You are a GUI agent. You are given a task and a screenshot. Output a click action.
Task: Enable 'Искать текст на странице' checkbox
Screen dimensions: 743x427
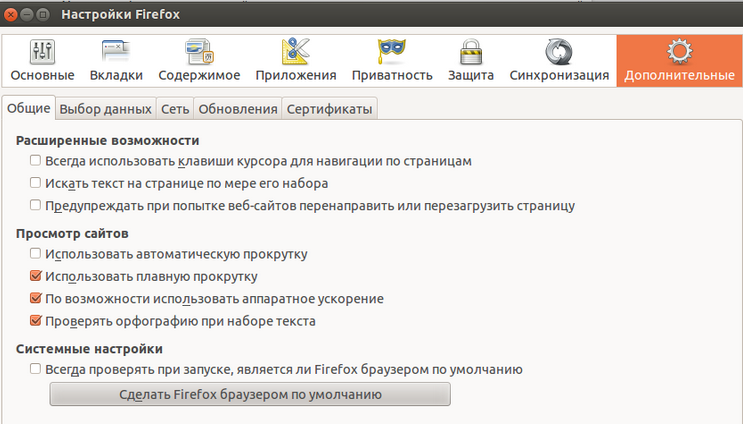(x=36, y=182)
